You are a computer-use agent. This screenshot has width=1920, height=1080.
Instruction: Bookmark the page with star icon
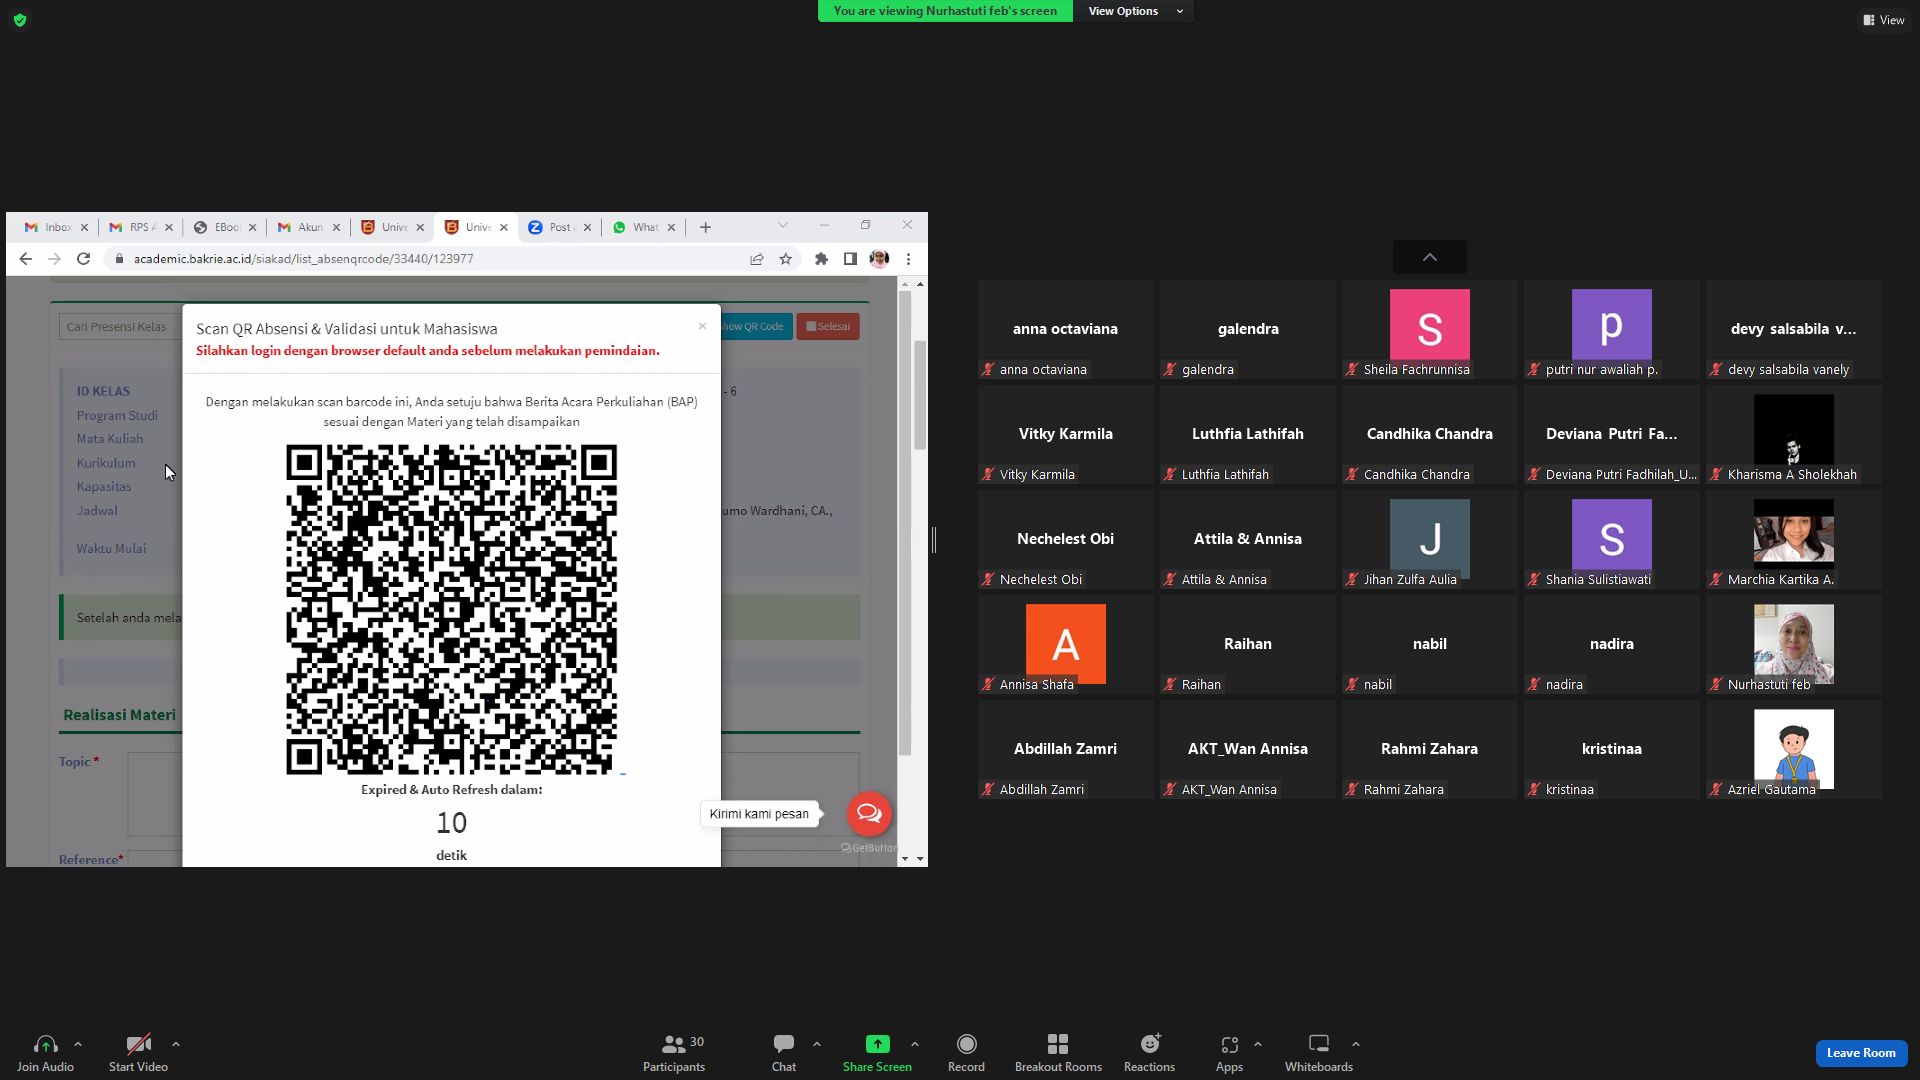786,259
